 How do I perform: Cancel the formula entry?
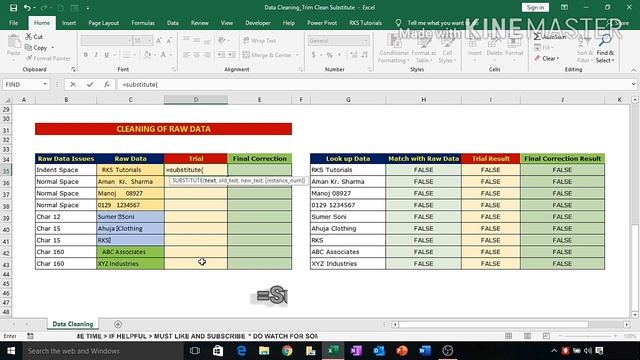[73, 84]
